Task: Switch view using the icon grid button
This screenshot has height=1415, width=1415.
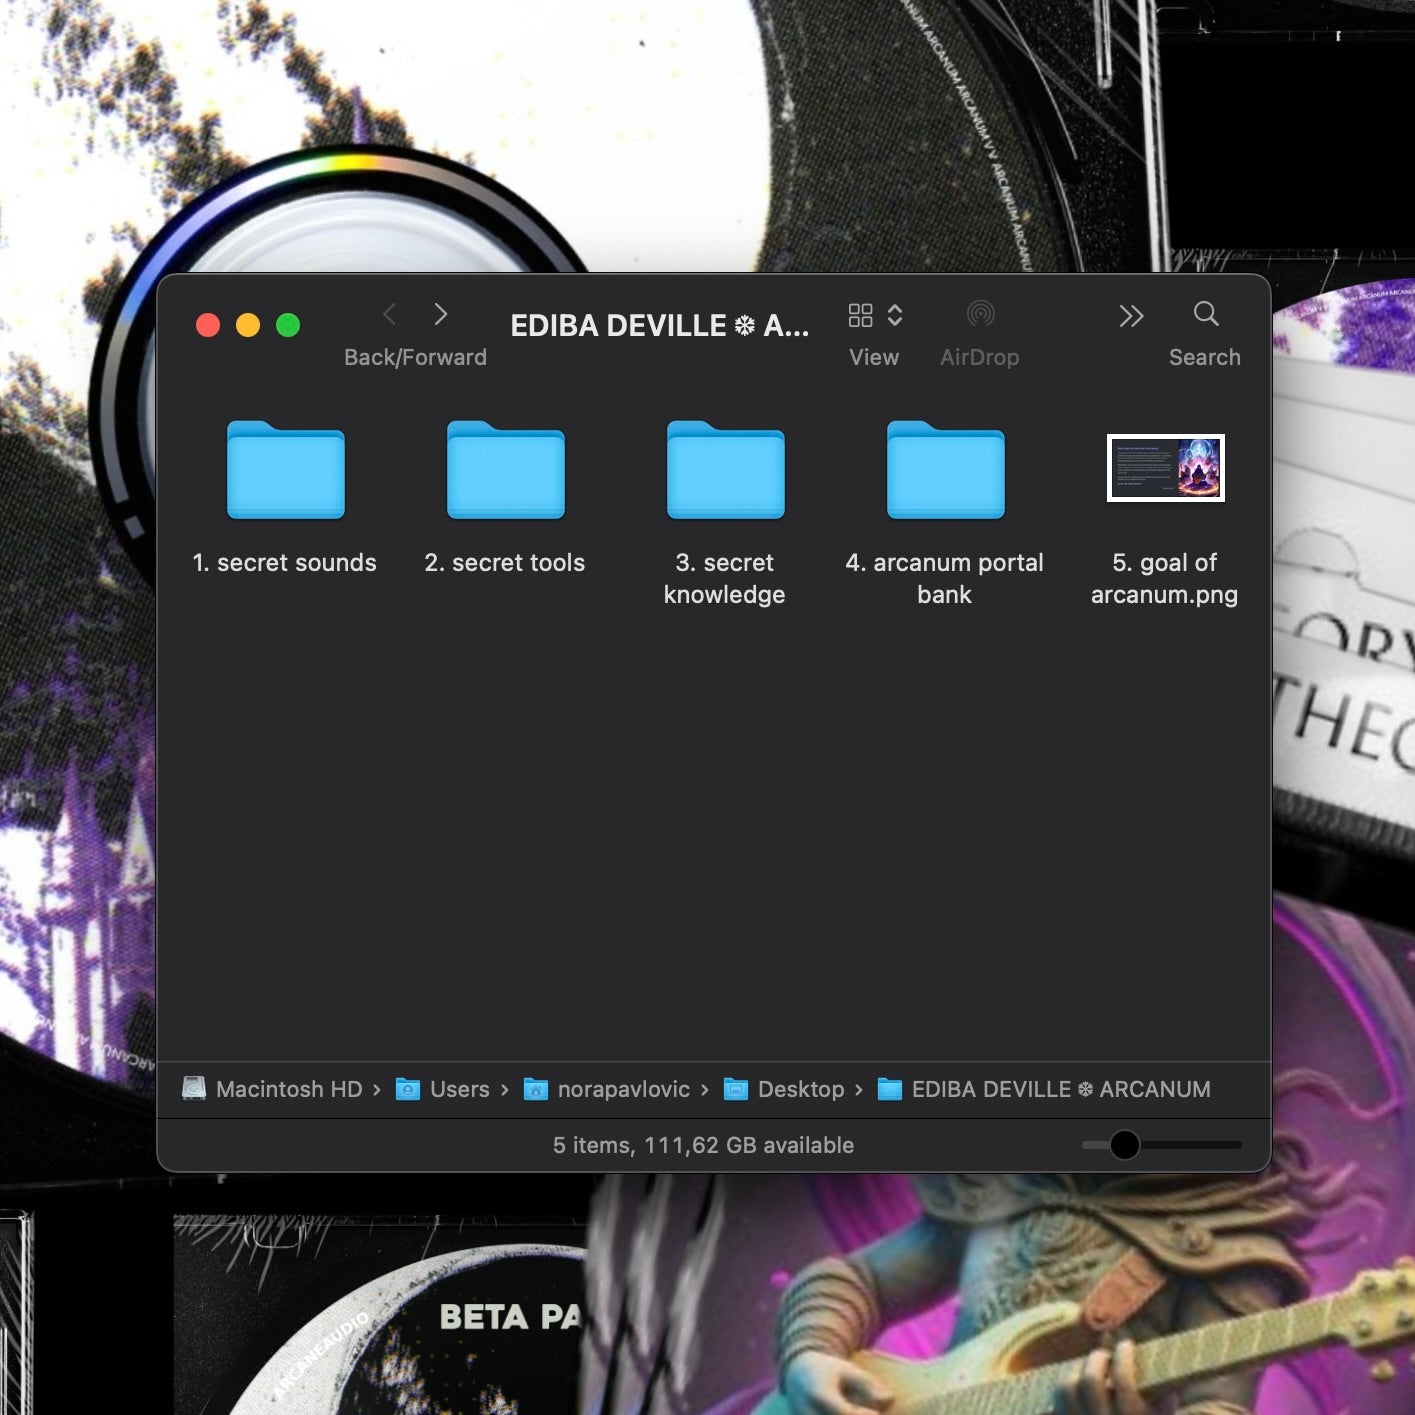Action: pos(860,315)
